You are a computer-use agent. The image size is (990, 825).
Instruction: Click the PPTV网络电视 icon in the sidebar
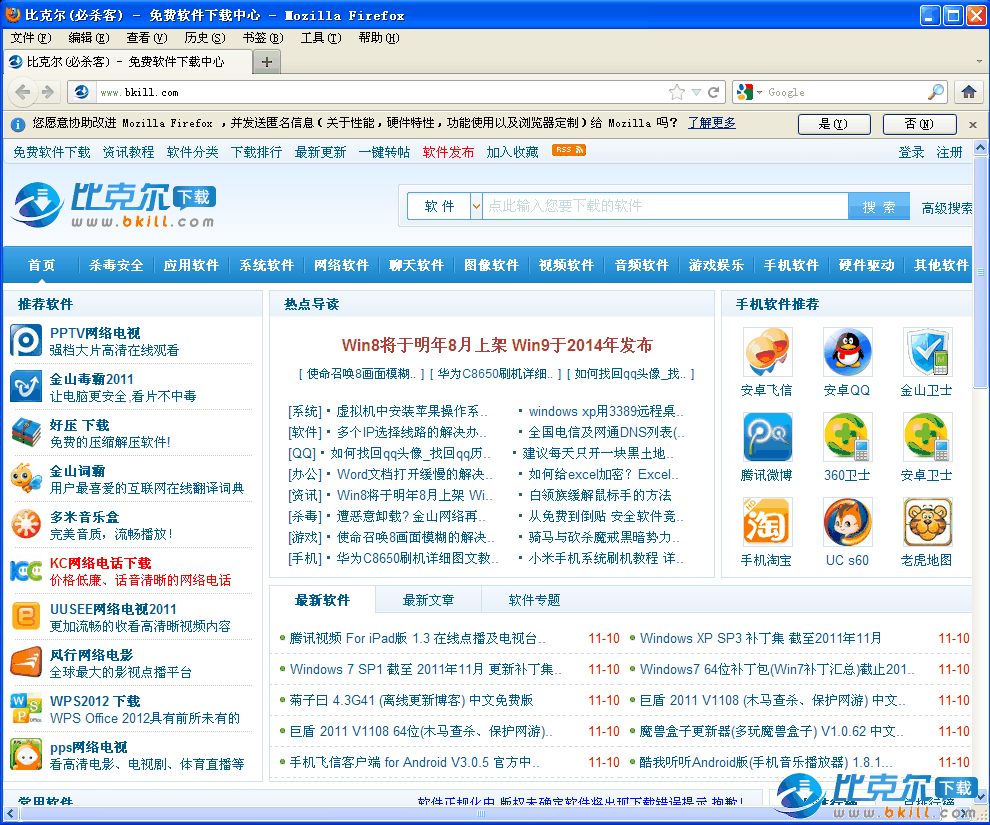[26, 341]
